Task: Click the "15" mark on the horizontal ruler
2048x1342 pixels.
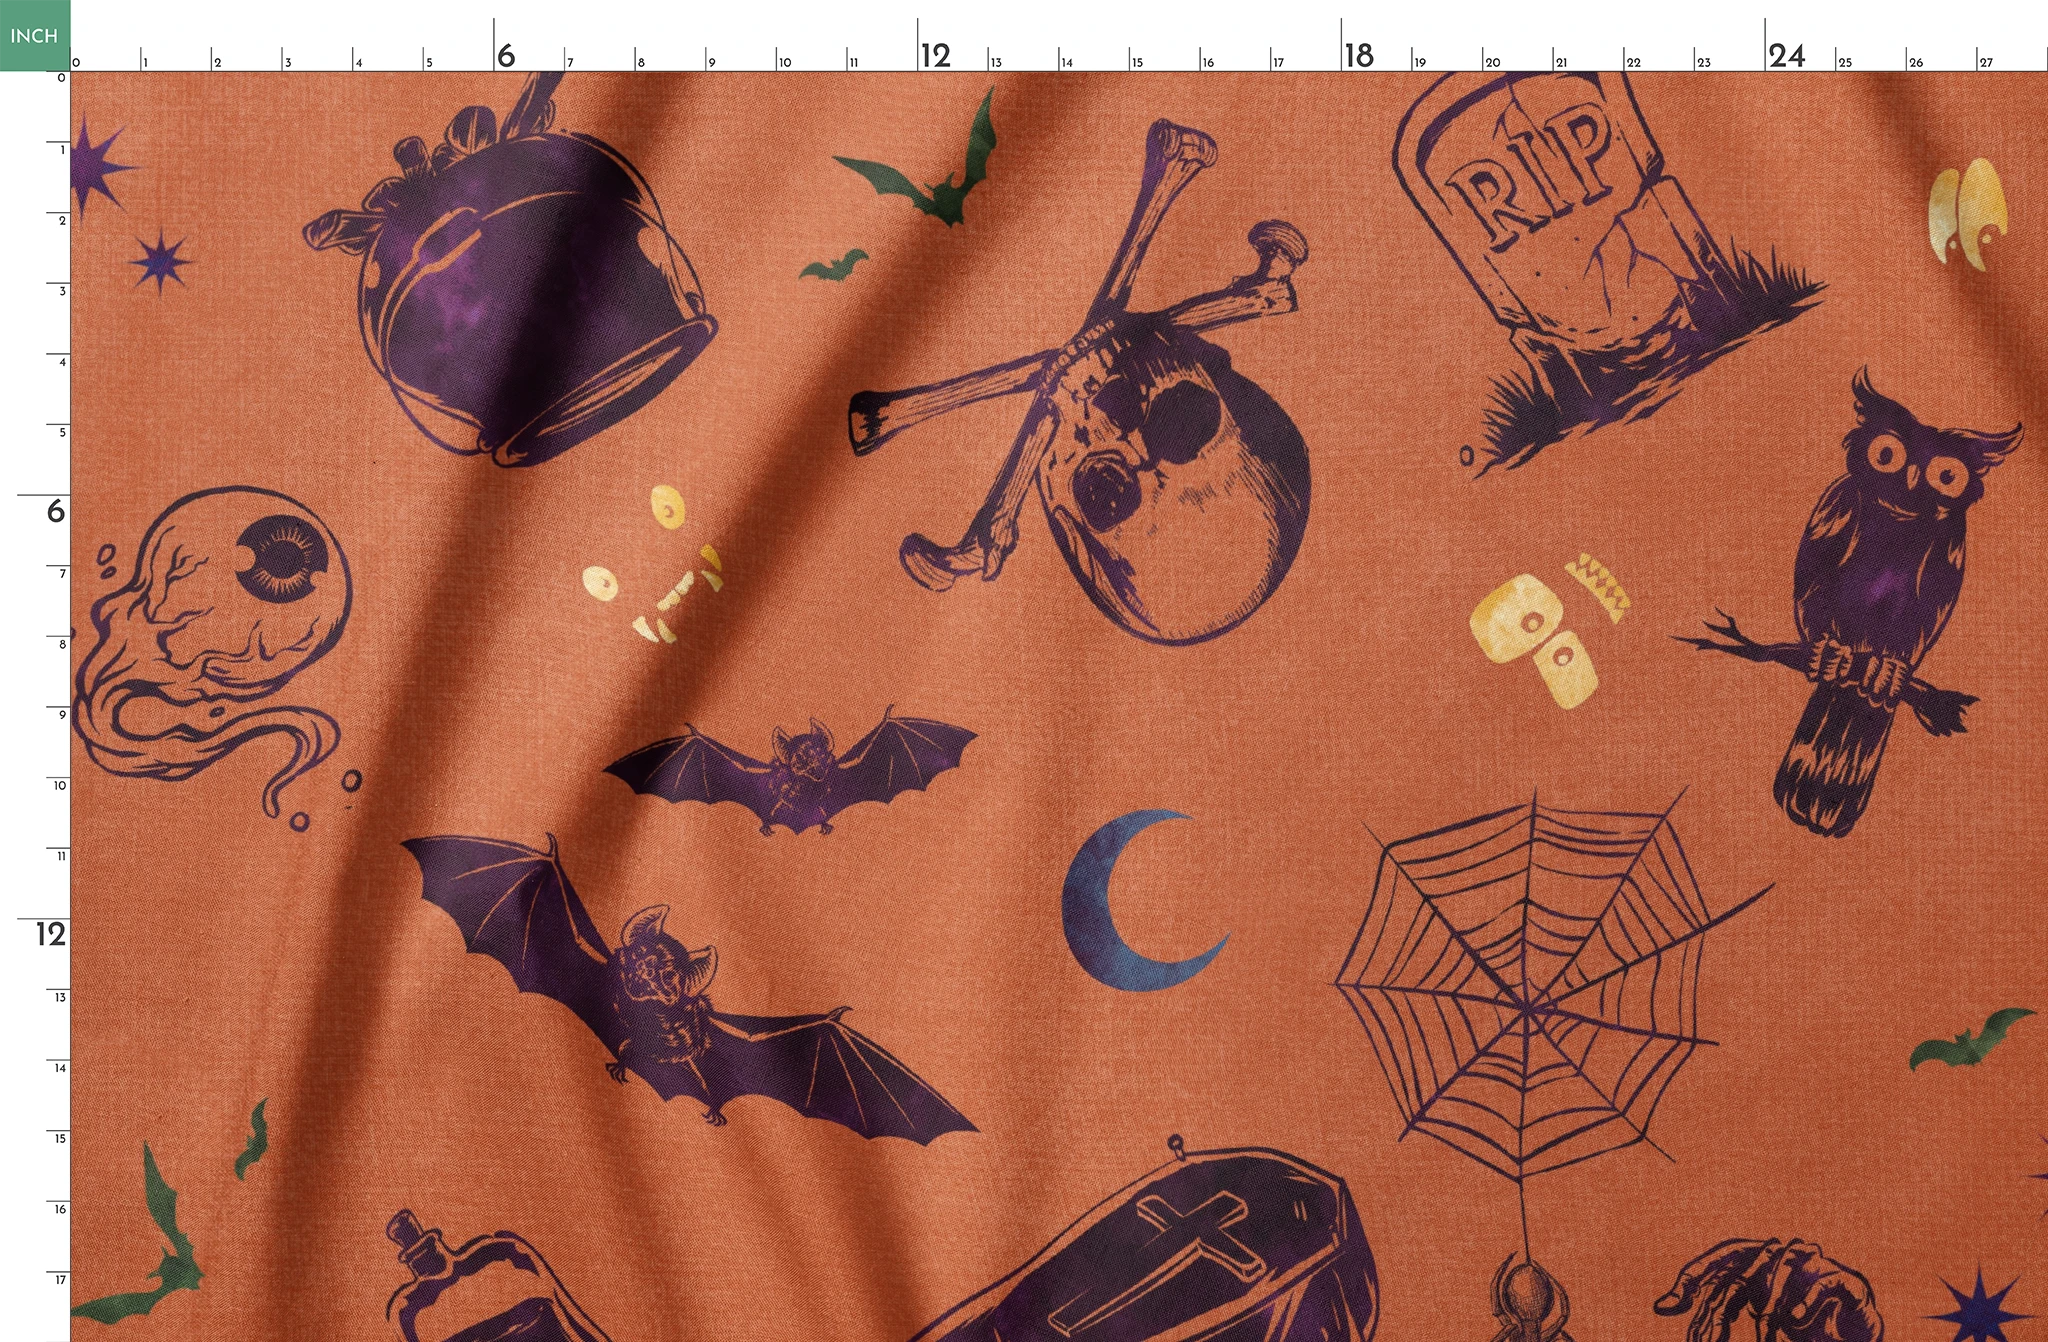Action: (x=1137, y=62)
